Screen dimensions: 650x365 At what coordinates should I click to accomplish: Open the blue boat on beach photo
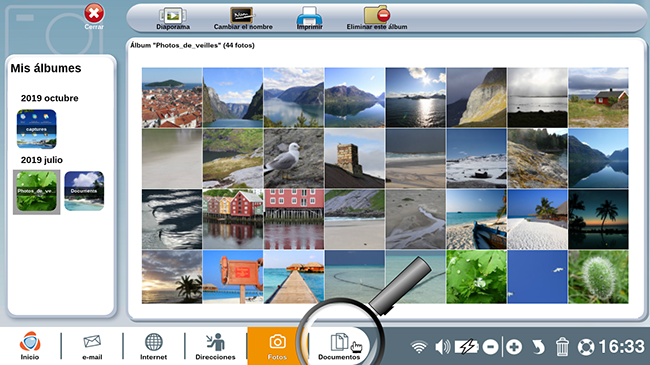click(x=476, y=219)
